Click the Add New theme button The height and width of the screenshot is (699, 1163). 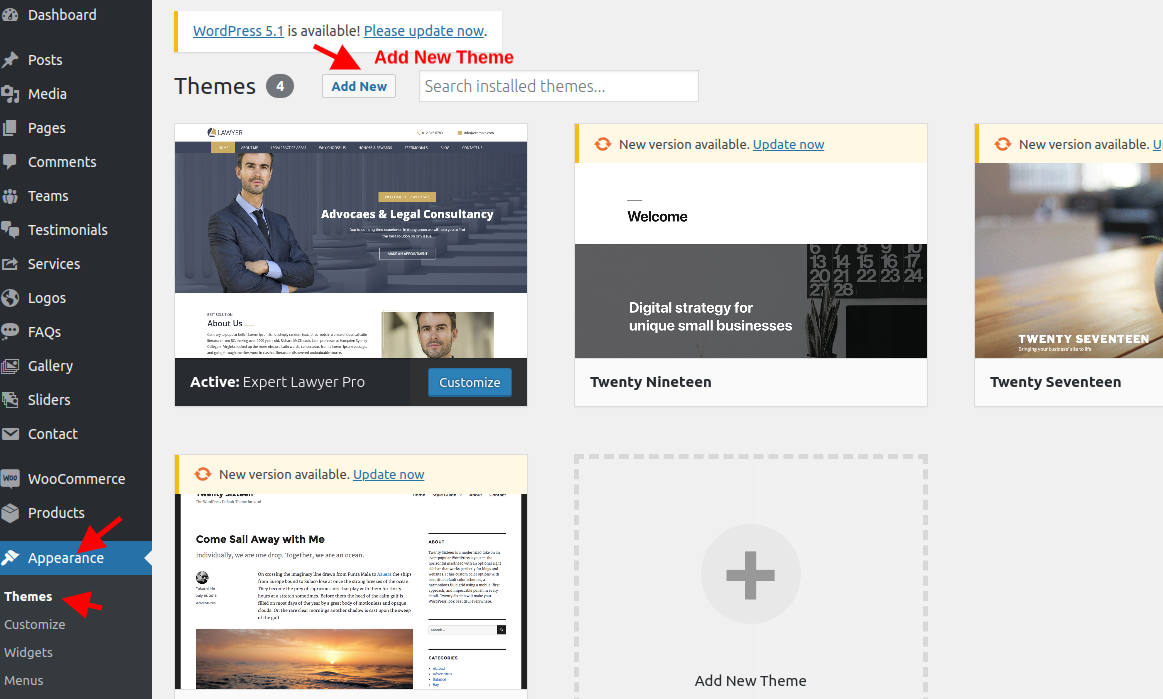tap(359, 86)
